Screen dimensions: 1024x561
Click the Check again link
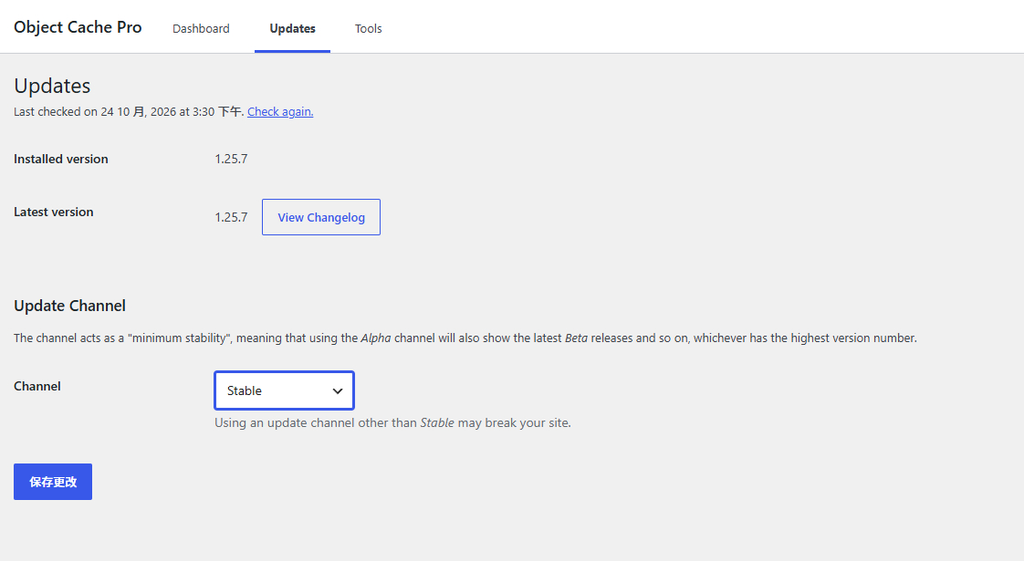[280, 112]
